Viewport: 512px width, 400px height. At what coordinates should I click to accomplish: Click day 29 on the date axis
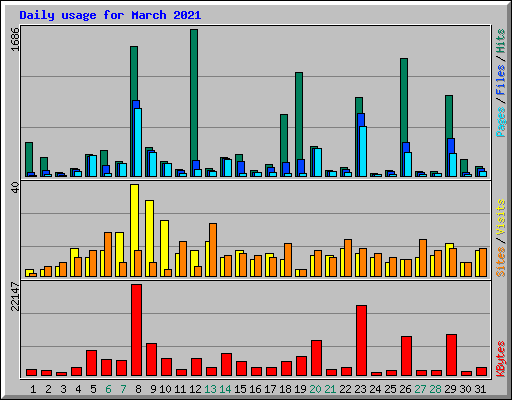click(x=450, y=389)
